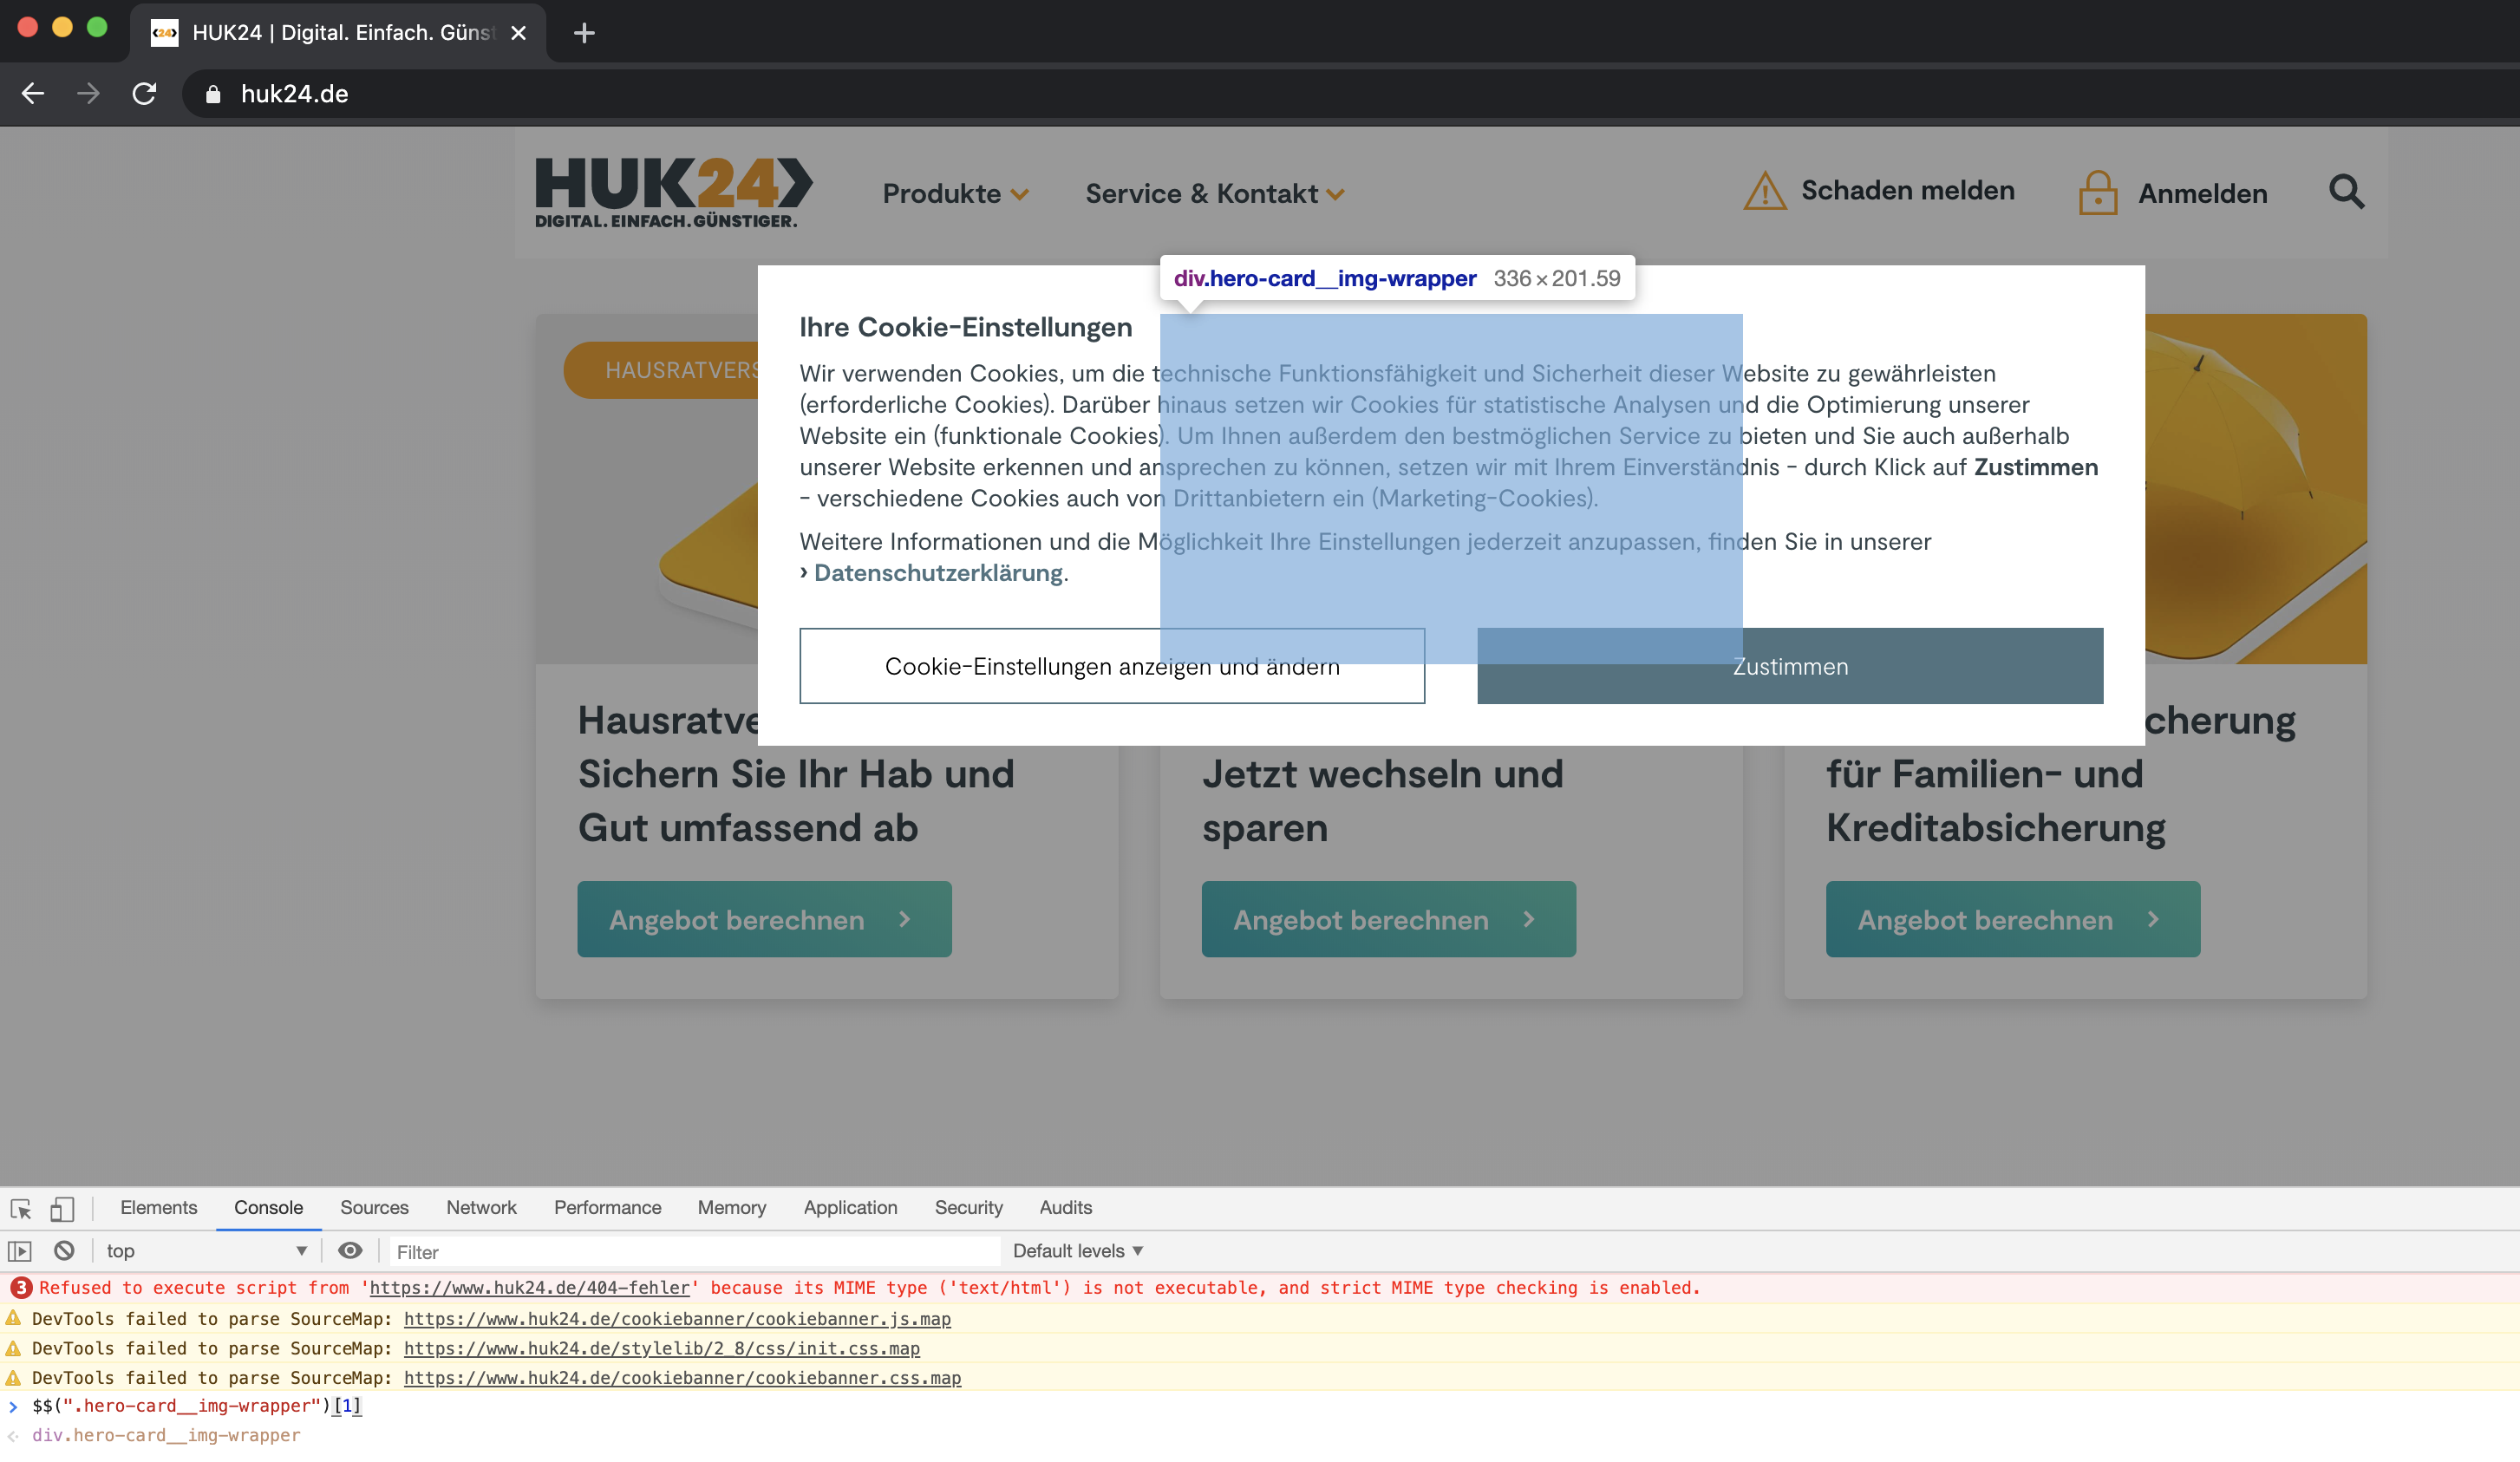Click the Anmelden link

[x=2202, y=194]
